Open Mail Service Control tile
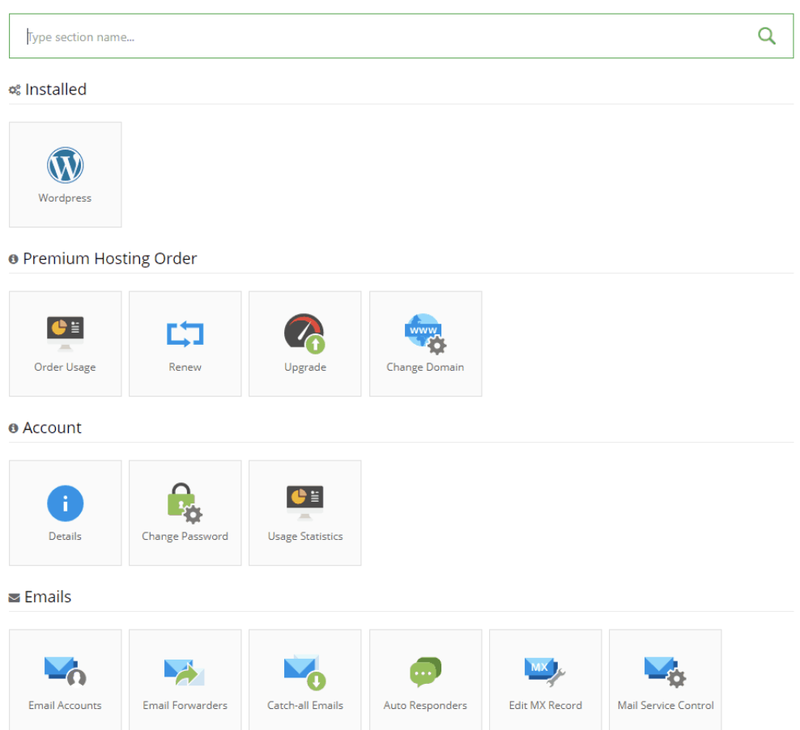The width and height of the screenshot is (800, 730). [665, 679]
